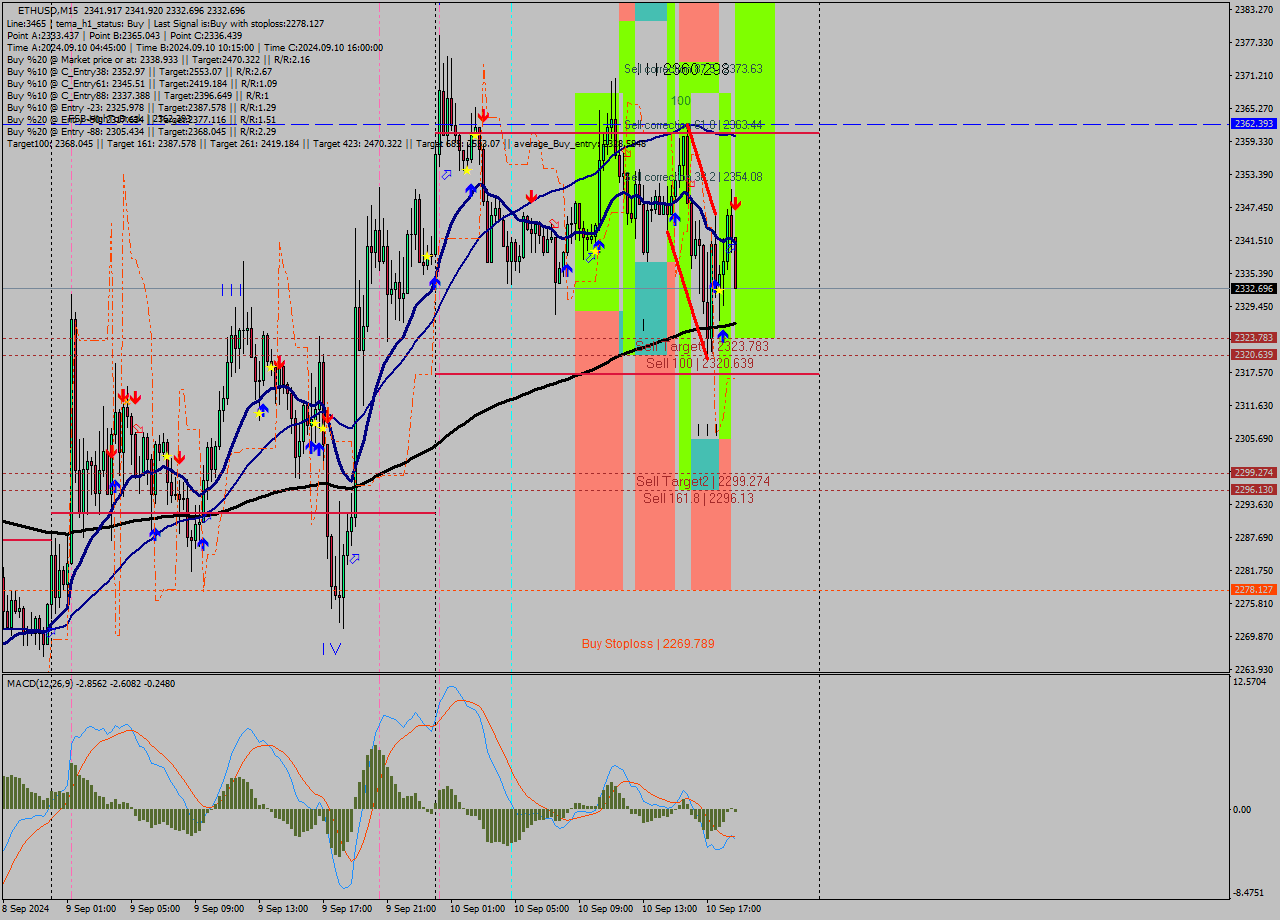This screenshot has height=920, width=1280.
Task: Click the blue up arrow near 10 Sep 13:00 candles
Action: point(676,218)
